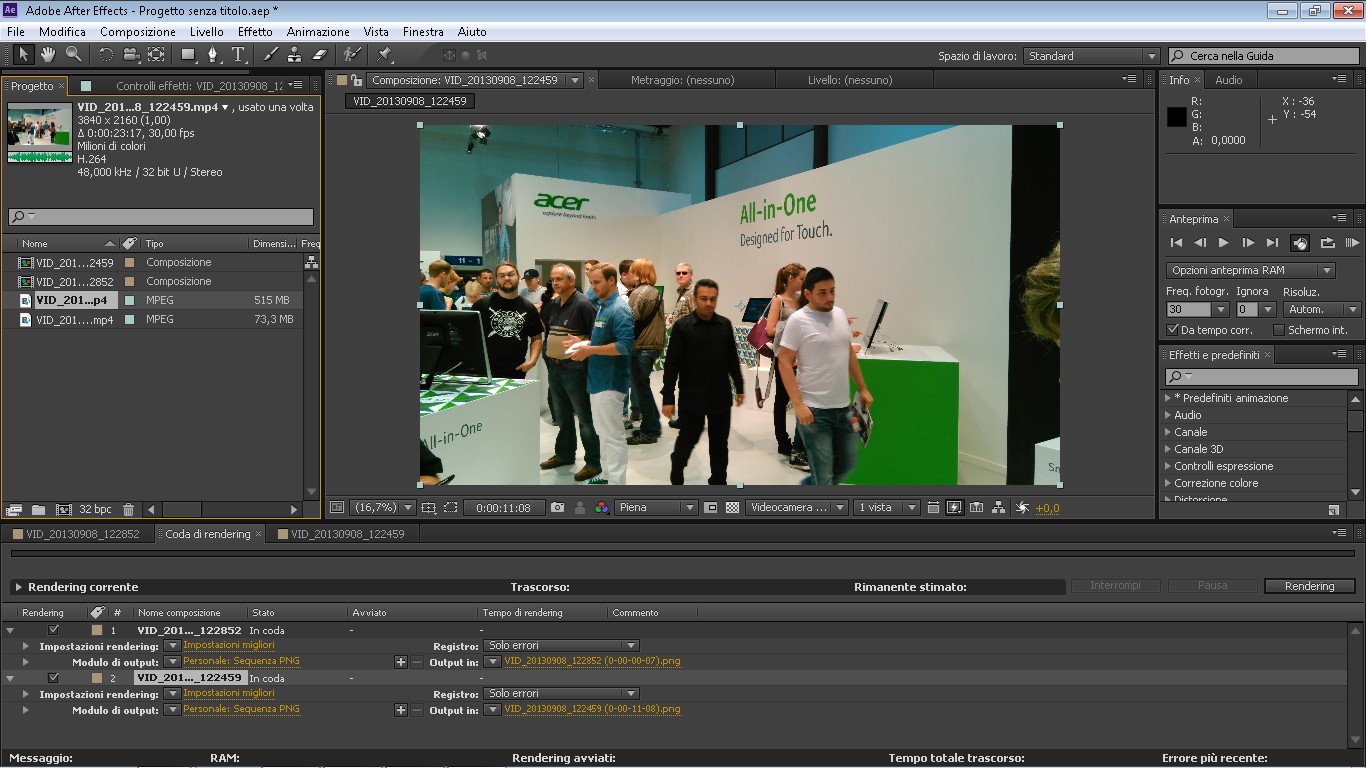
Task: Open the Effetto menu
Action: pos(255,32)
